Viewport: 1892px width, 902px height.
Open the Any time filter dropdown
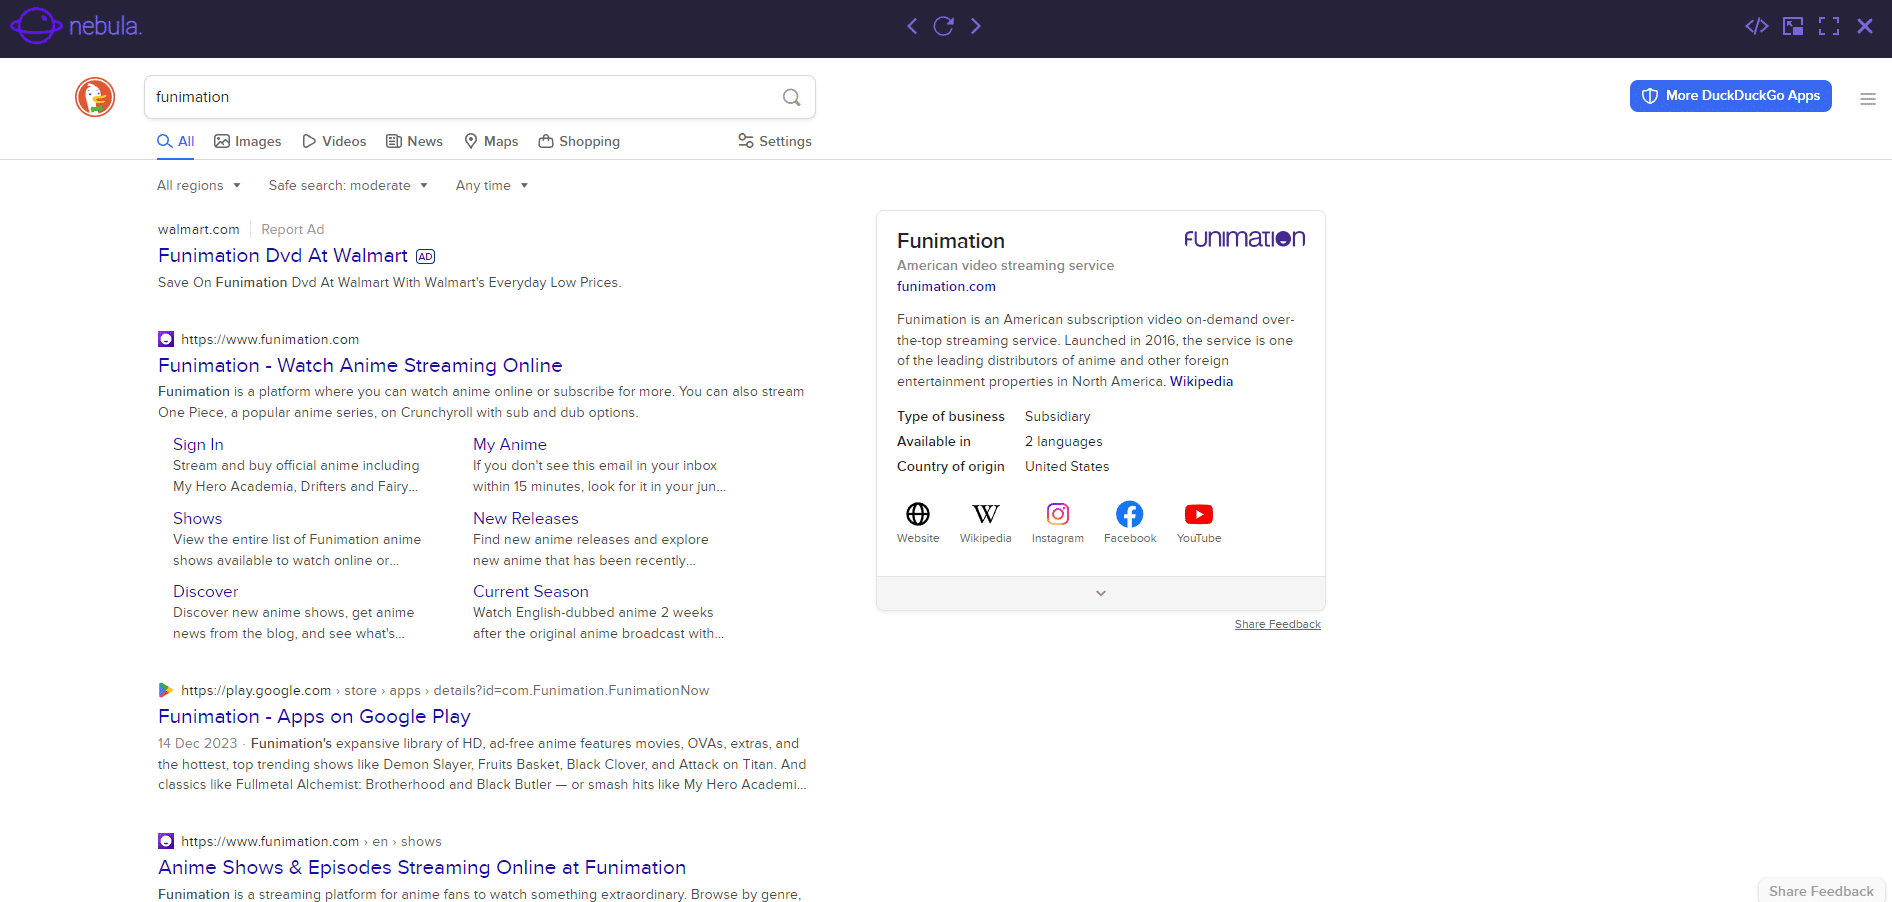[x=492, y=185]
